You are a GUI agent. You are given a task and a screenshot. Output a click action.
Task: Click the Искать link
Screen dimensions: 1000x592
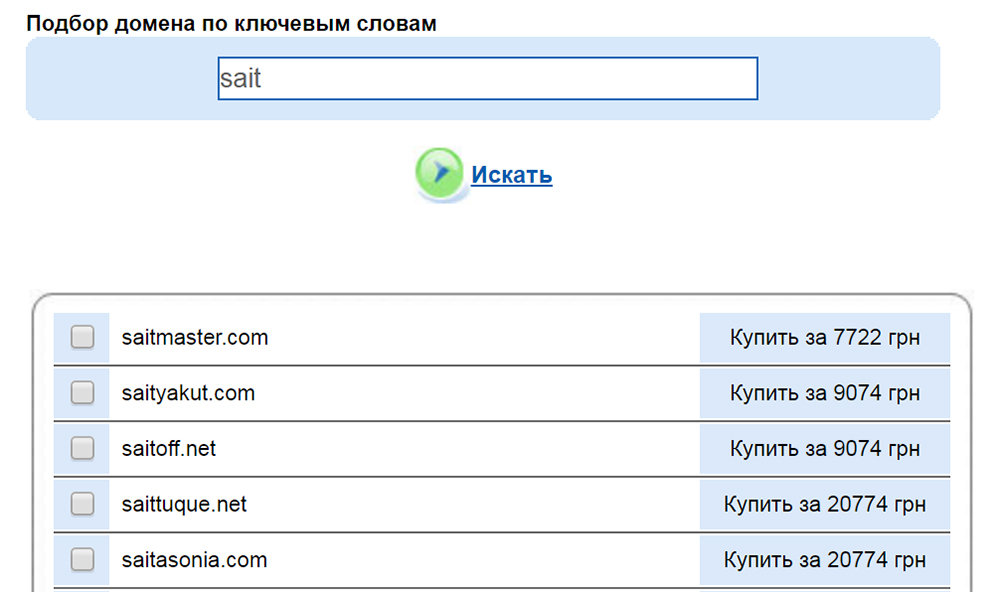pyautogui.click(x=511, y=175)
